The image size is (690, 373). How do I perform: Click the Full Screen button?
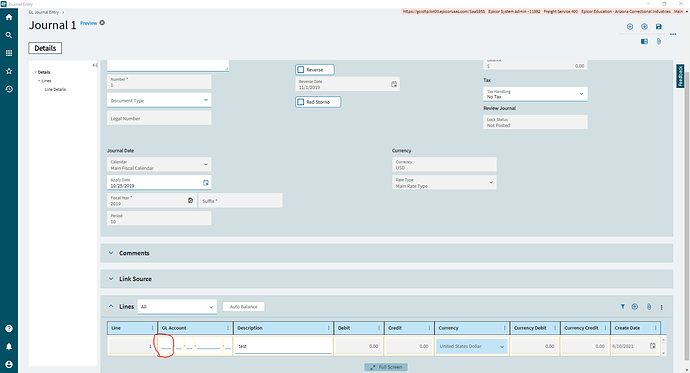[x=386, y=367]
